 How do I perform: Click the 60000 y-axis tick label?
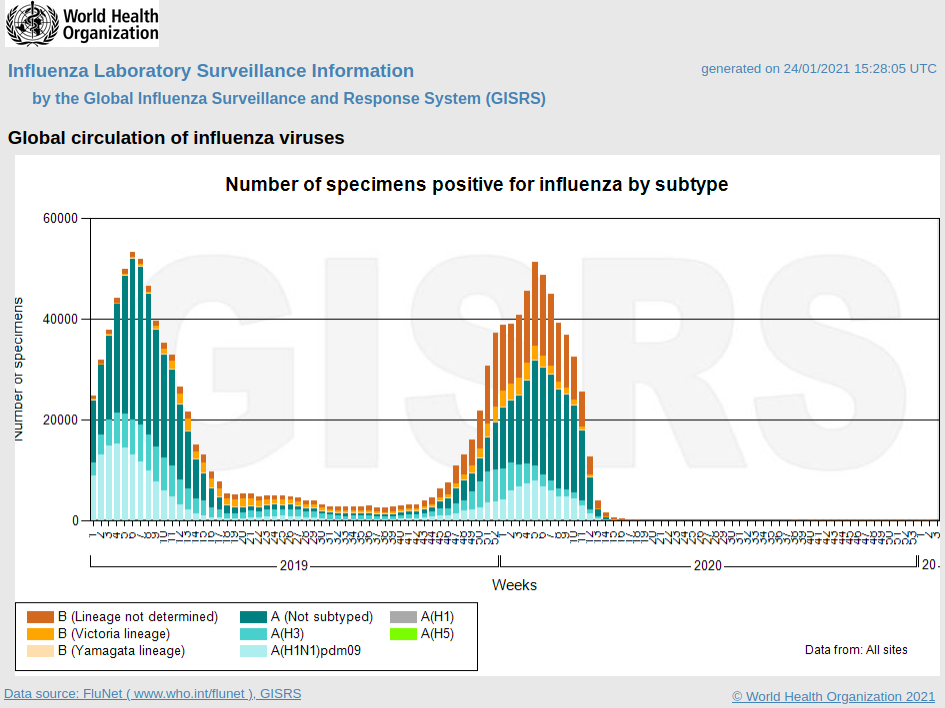point(60,219)
